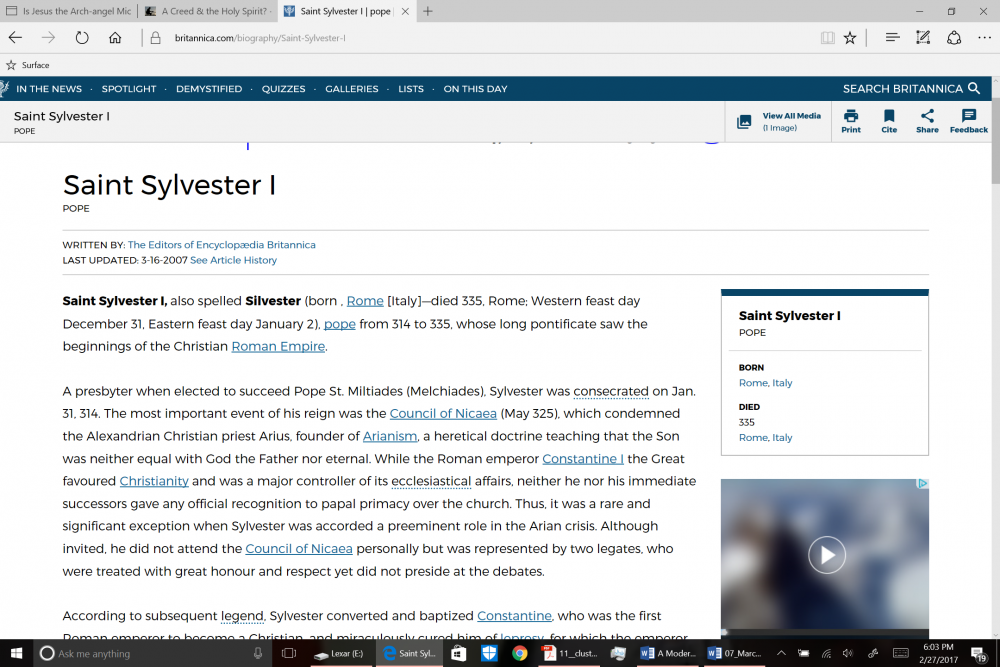
Task: Open DEMYSTIFIED section
Action: point(209,89)
